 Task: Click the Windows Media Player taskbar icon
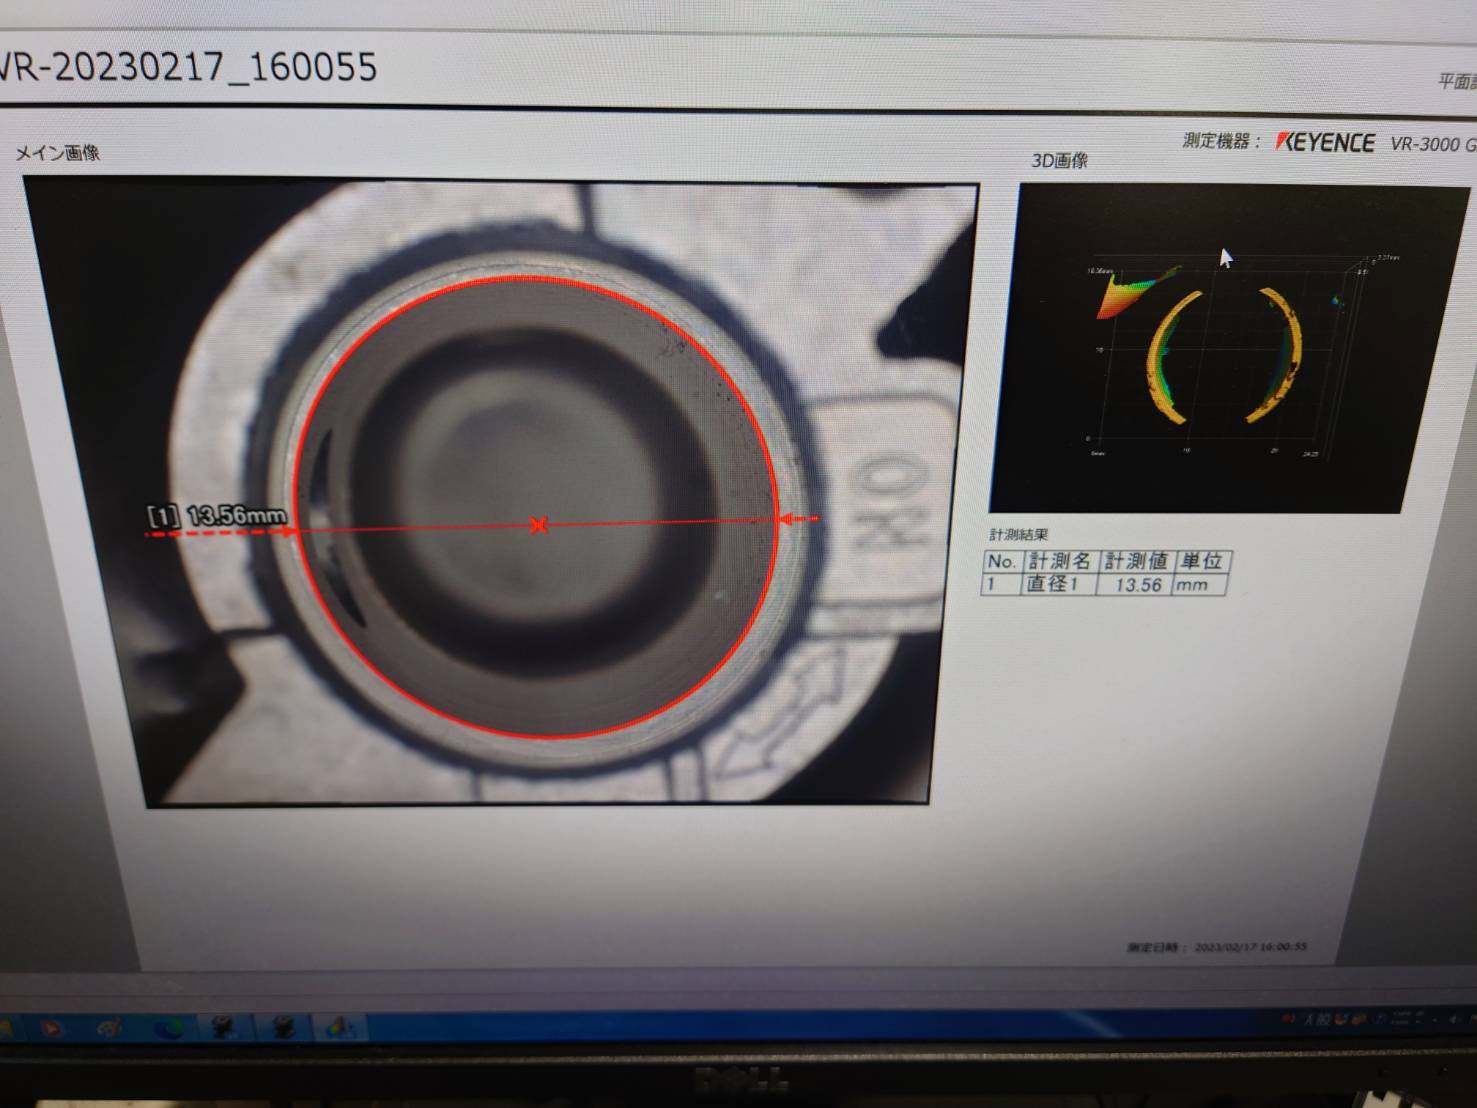pos(52,1027)
